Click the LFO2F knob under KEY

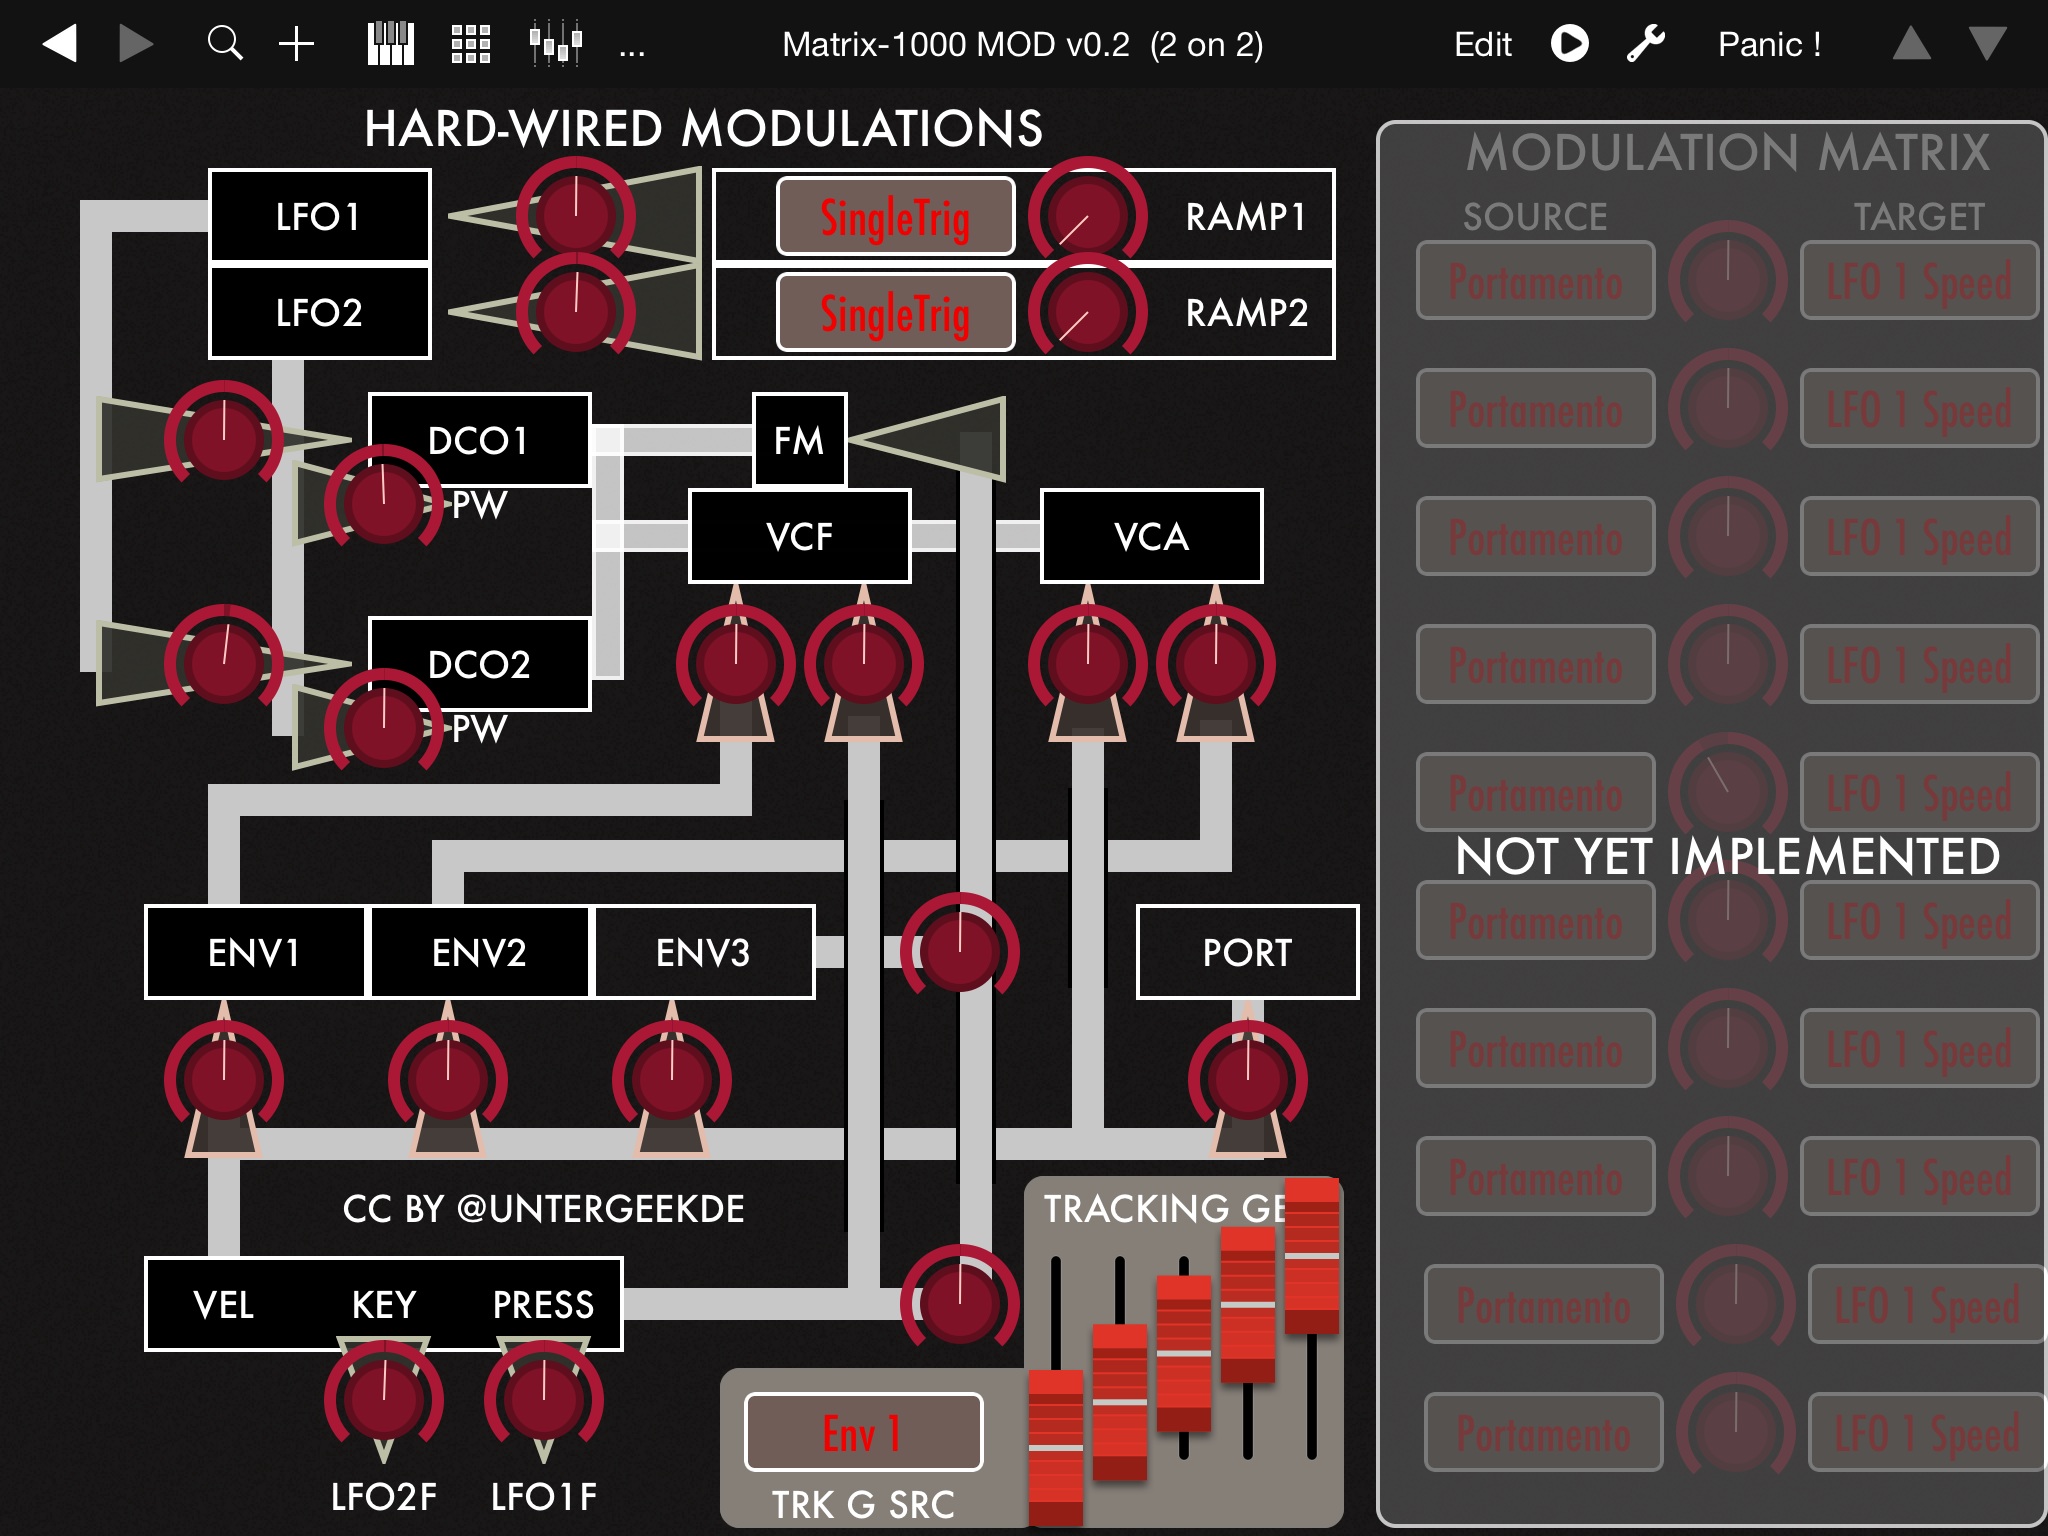(383, 1398)
